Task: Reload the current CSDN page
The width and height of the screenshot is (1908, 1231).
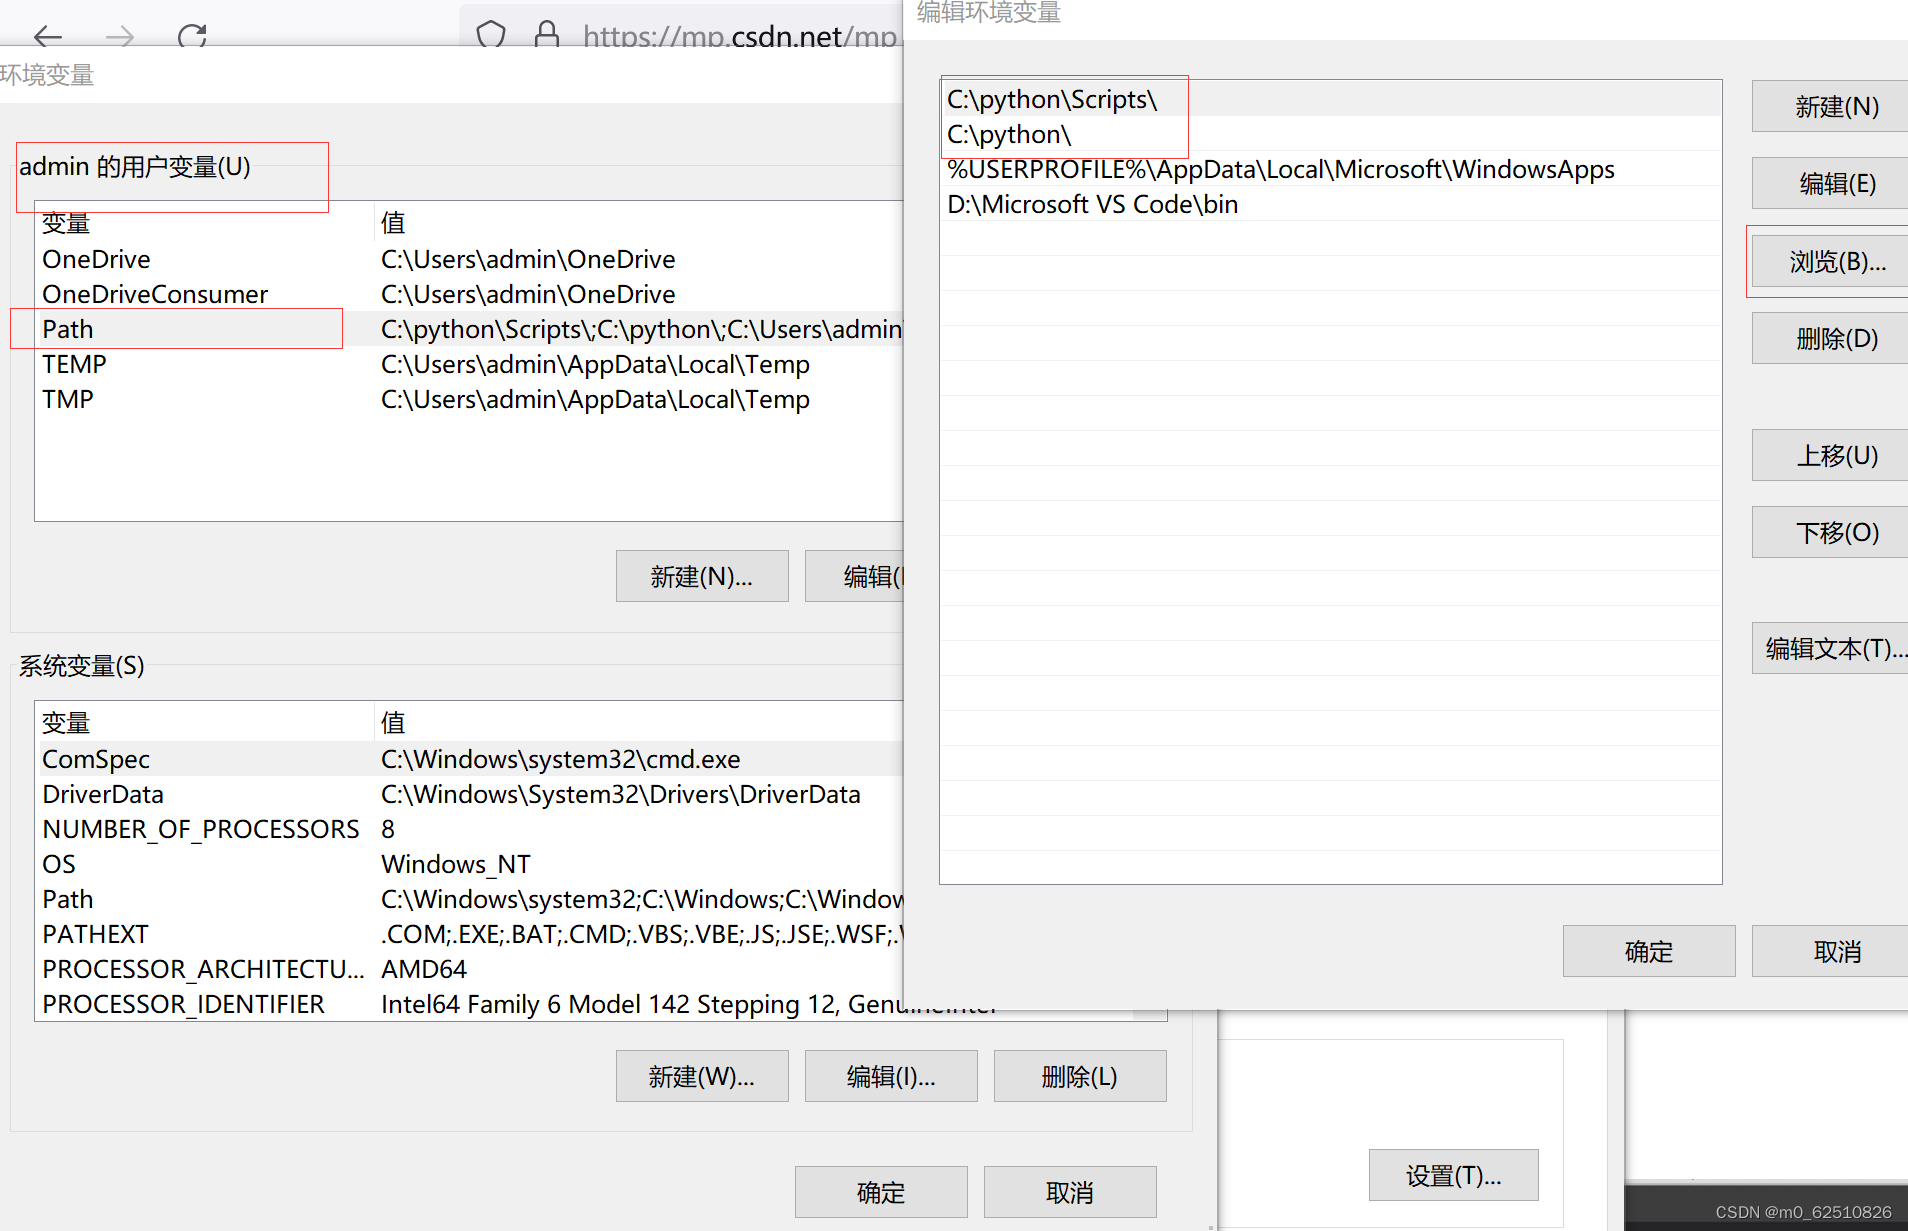Action: [x=191, y=37]
